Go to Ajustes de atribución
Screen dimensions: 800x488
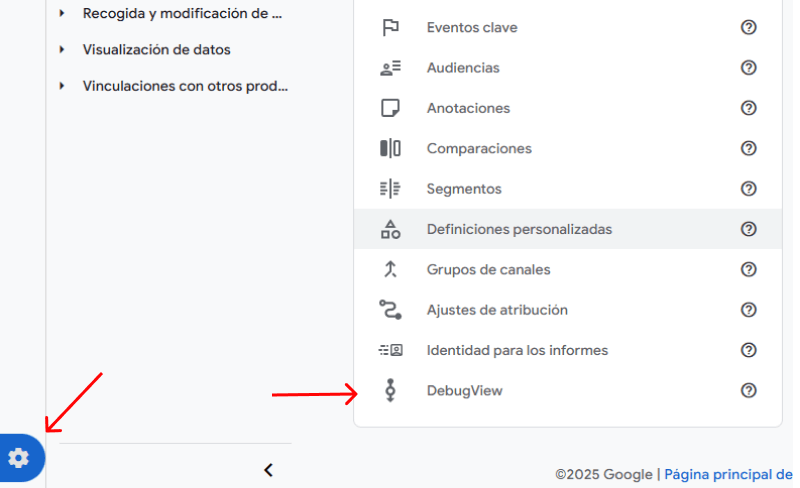(x=568, y=309)
